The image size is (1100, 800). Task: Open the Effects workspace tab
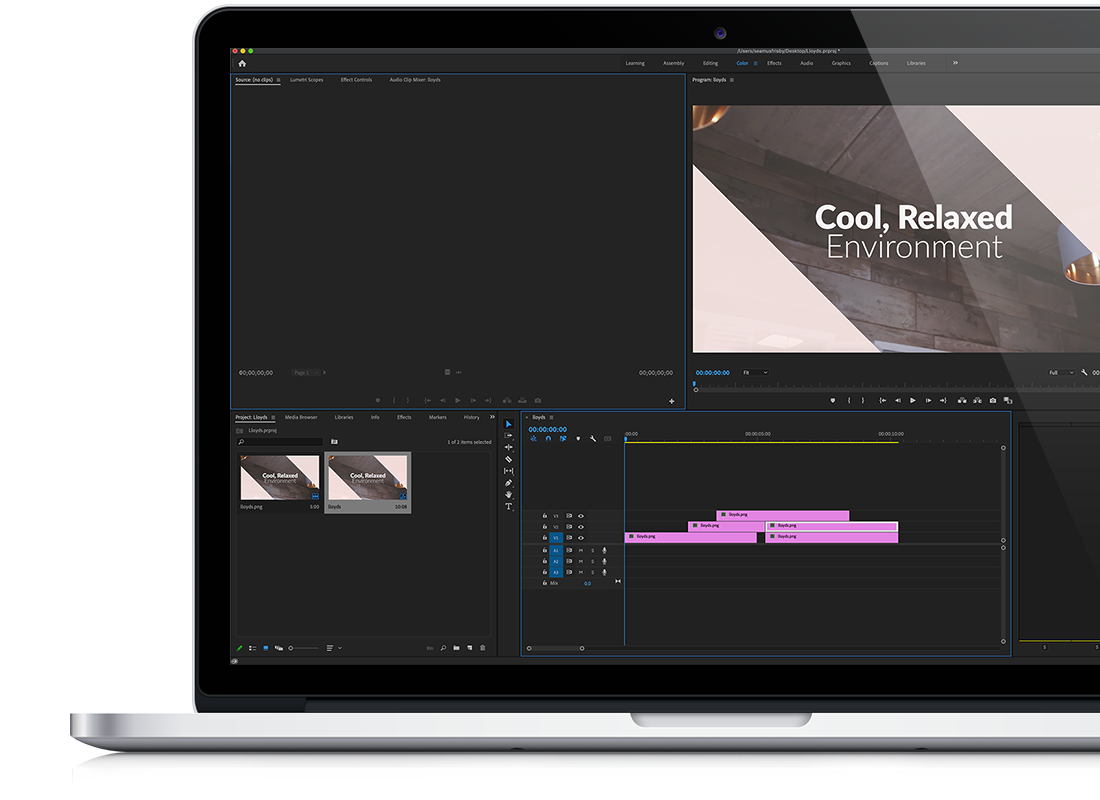(774, 63)
